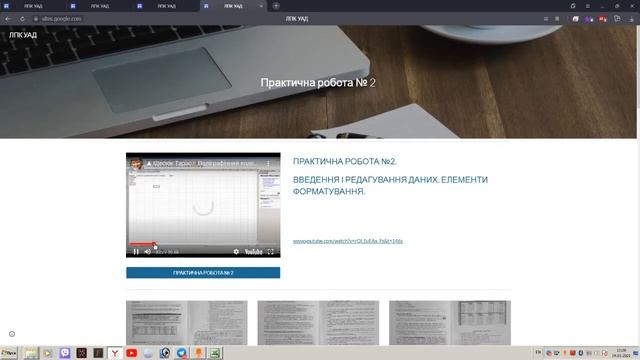Open the YouTube player settings gear
Image resolution: width=640 pixels, height=360 pixels.
coord(236,252)
